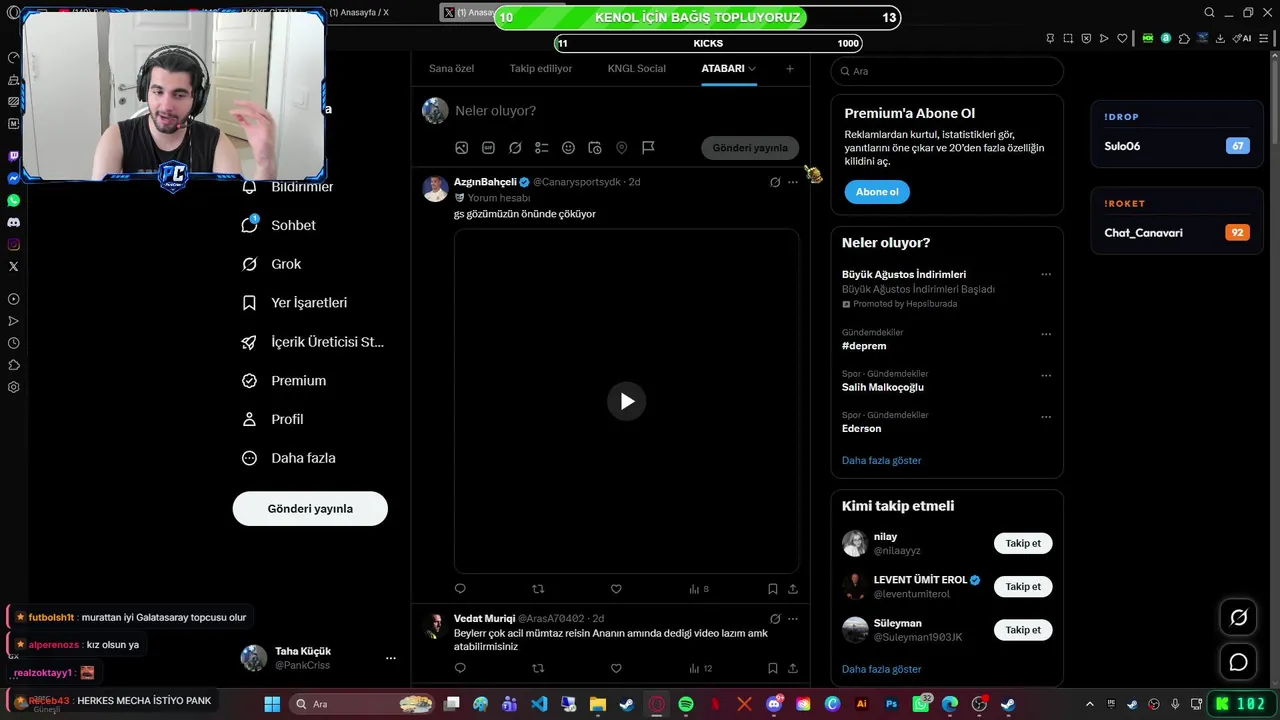This screenshot has height=720, width=1280.
Task: Open the floating messages button
Action: click(x=1238, y=662)
